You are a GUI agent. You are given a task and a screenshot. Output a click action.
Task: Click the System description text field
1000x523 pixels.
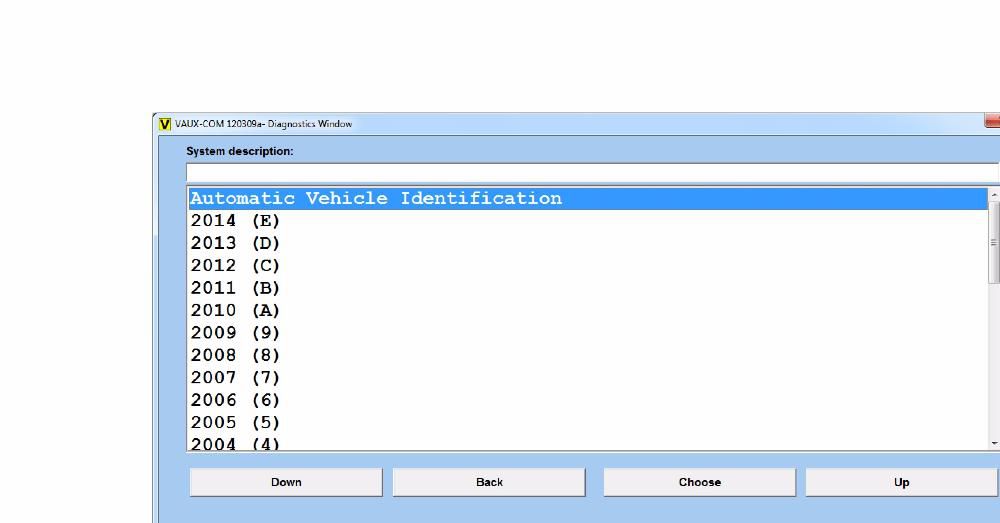coord(591,172)
